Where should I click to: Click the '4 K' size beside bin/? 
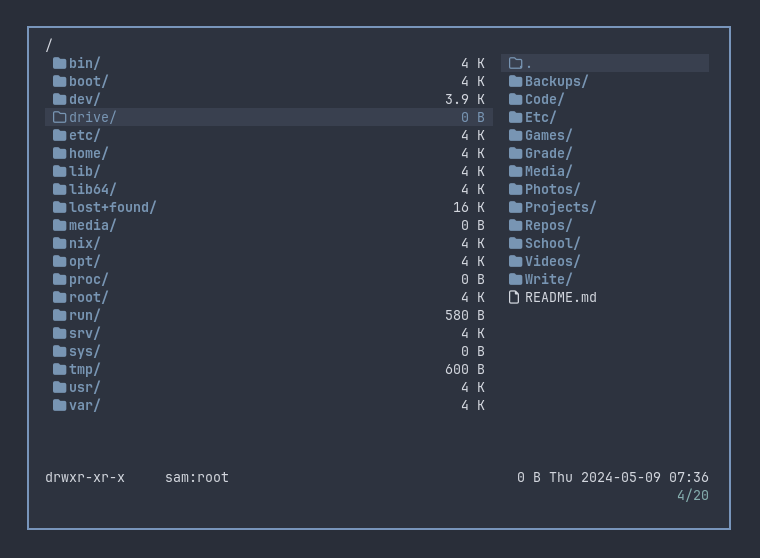[473, 63]
